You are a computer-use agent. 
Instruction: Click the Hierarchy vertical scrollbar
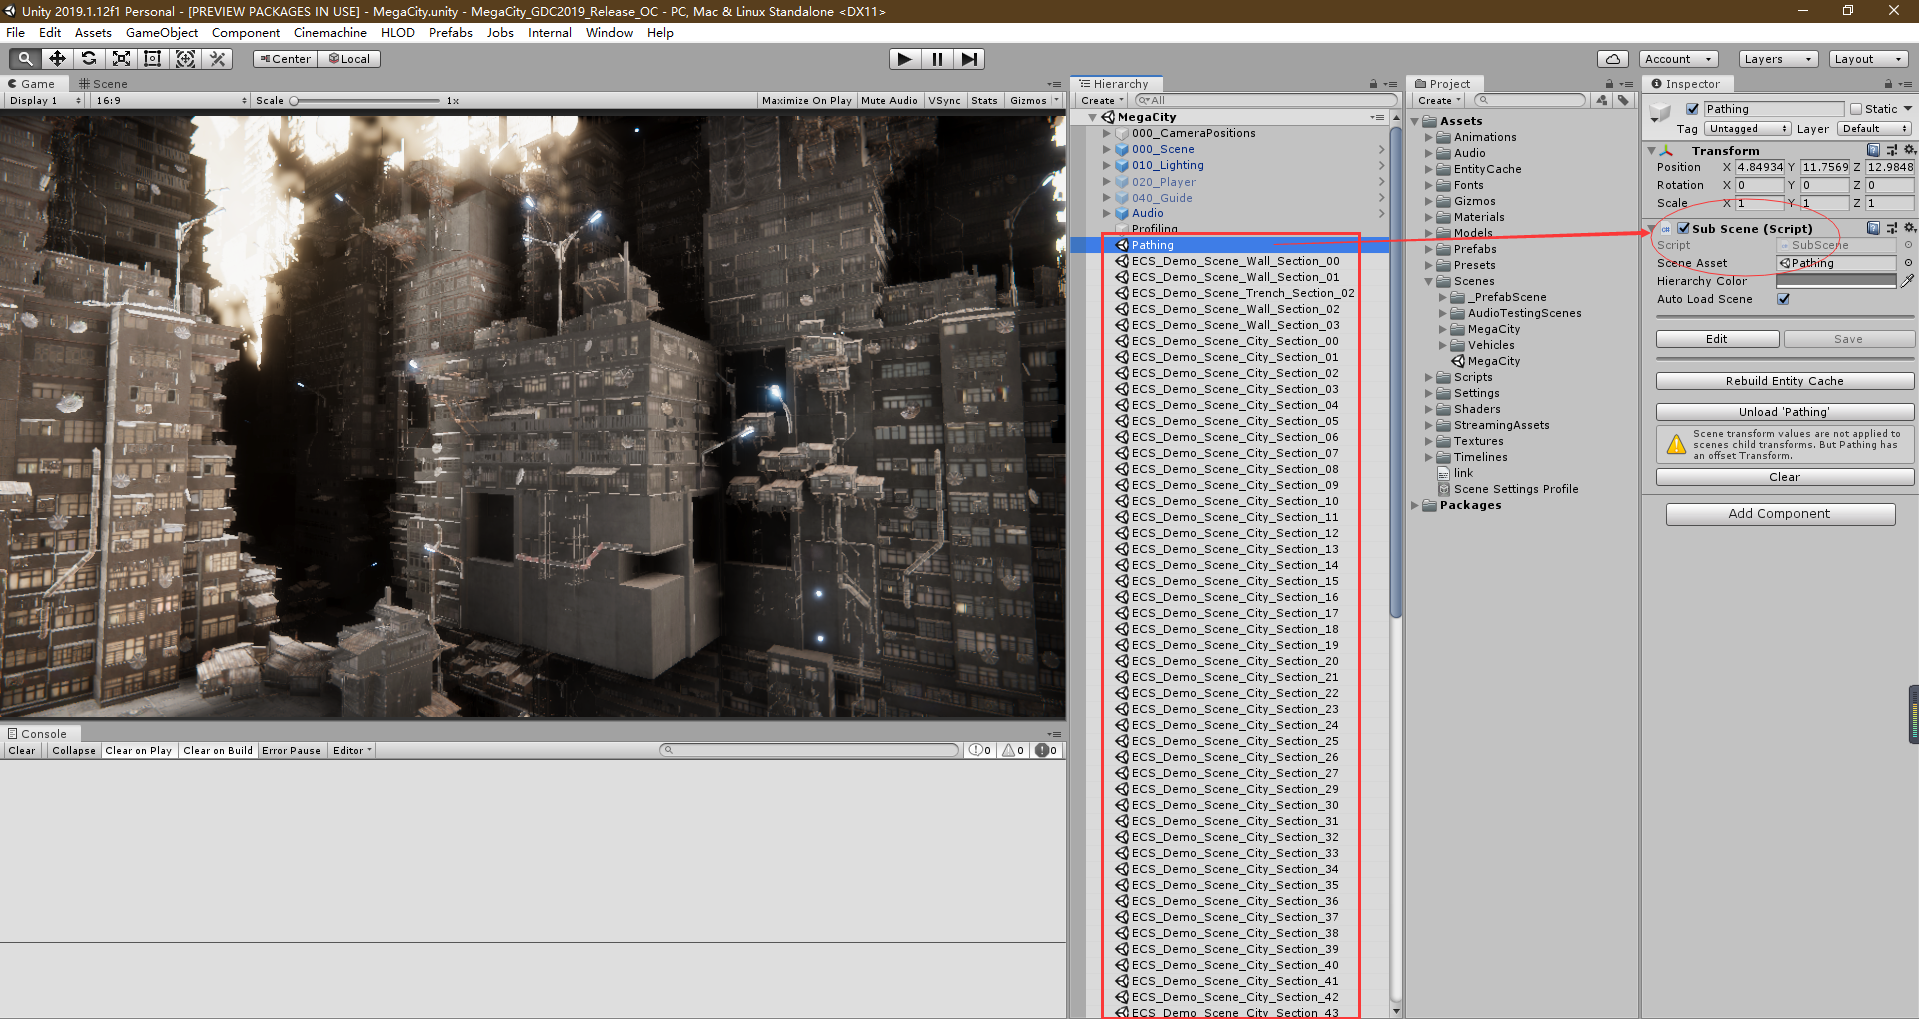point(1396,371)
